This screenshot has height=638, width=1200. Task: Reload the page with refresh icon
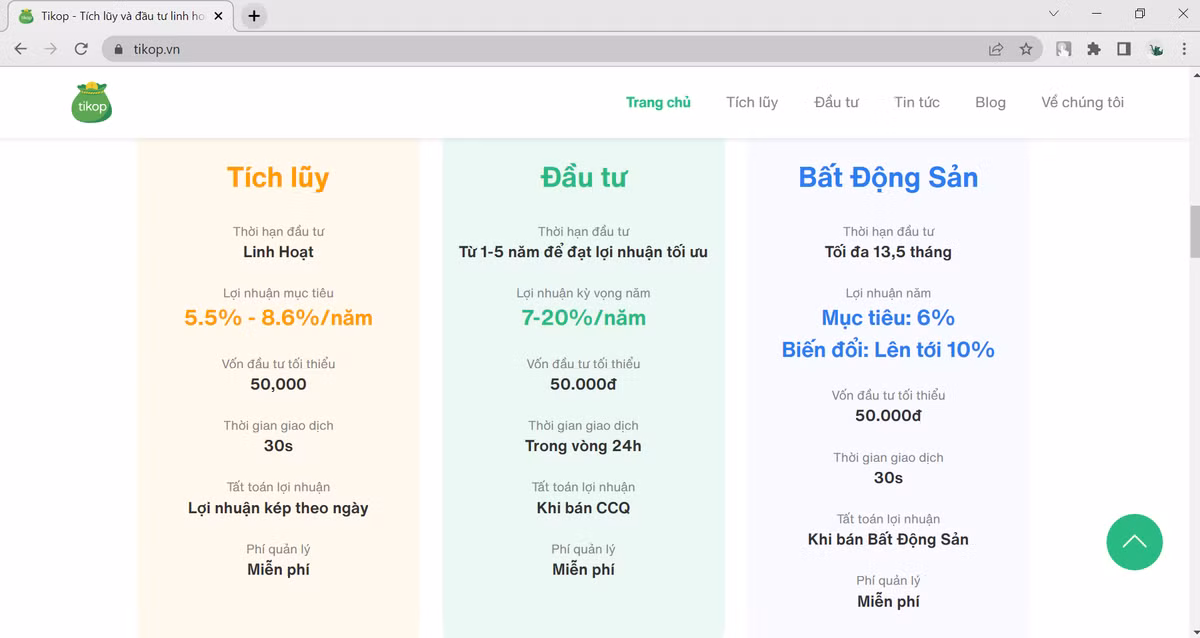[81, 49]
